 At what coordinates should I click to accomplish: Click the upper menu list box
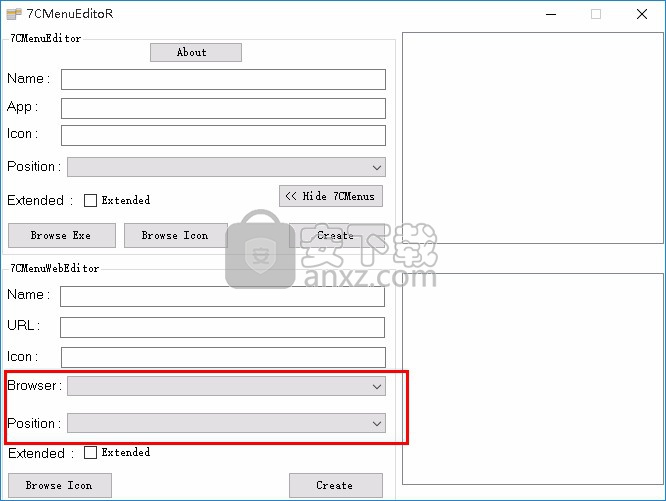click(533, 138)
